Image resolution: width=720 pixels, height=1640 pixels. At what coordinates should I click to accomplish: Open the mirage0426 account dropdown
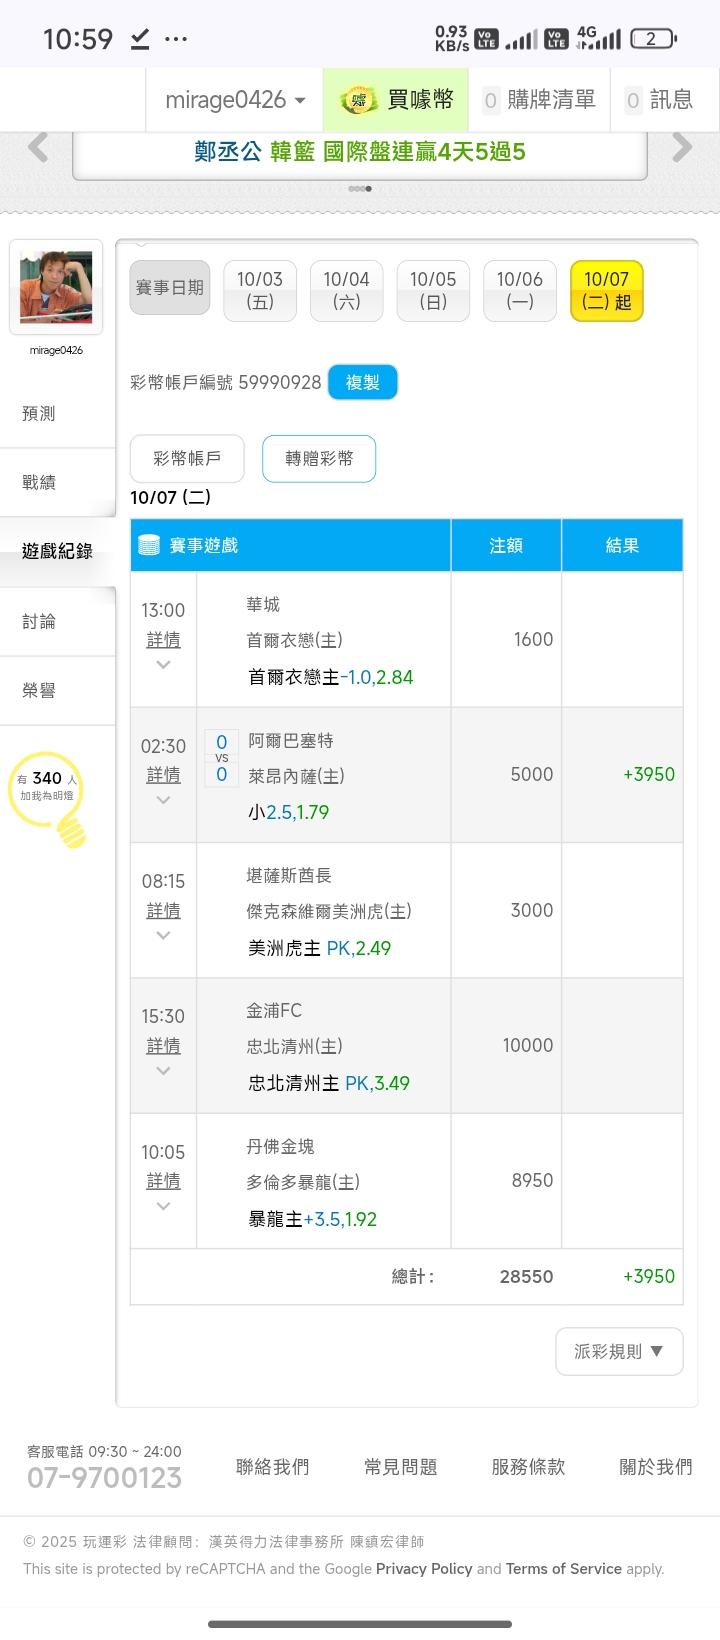235,100
